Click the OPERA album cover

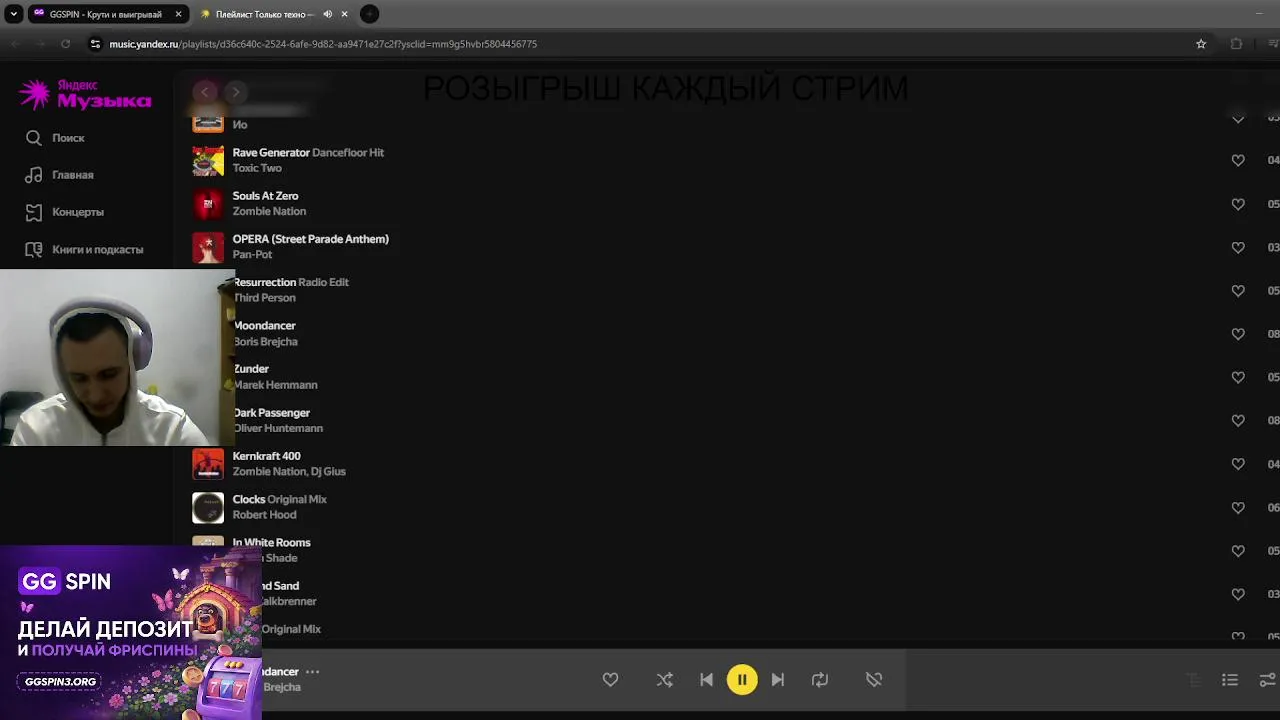pyautogui.click(x=208, y=247)
